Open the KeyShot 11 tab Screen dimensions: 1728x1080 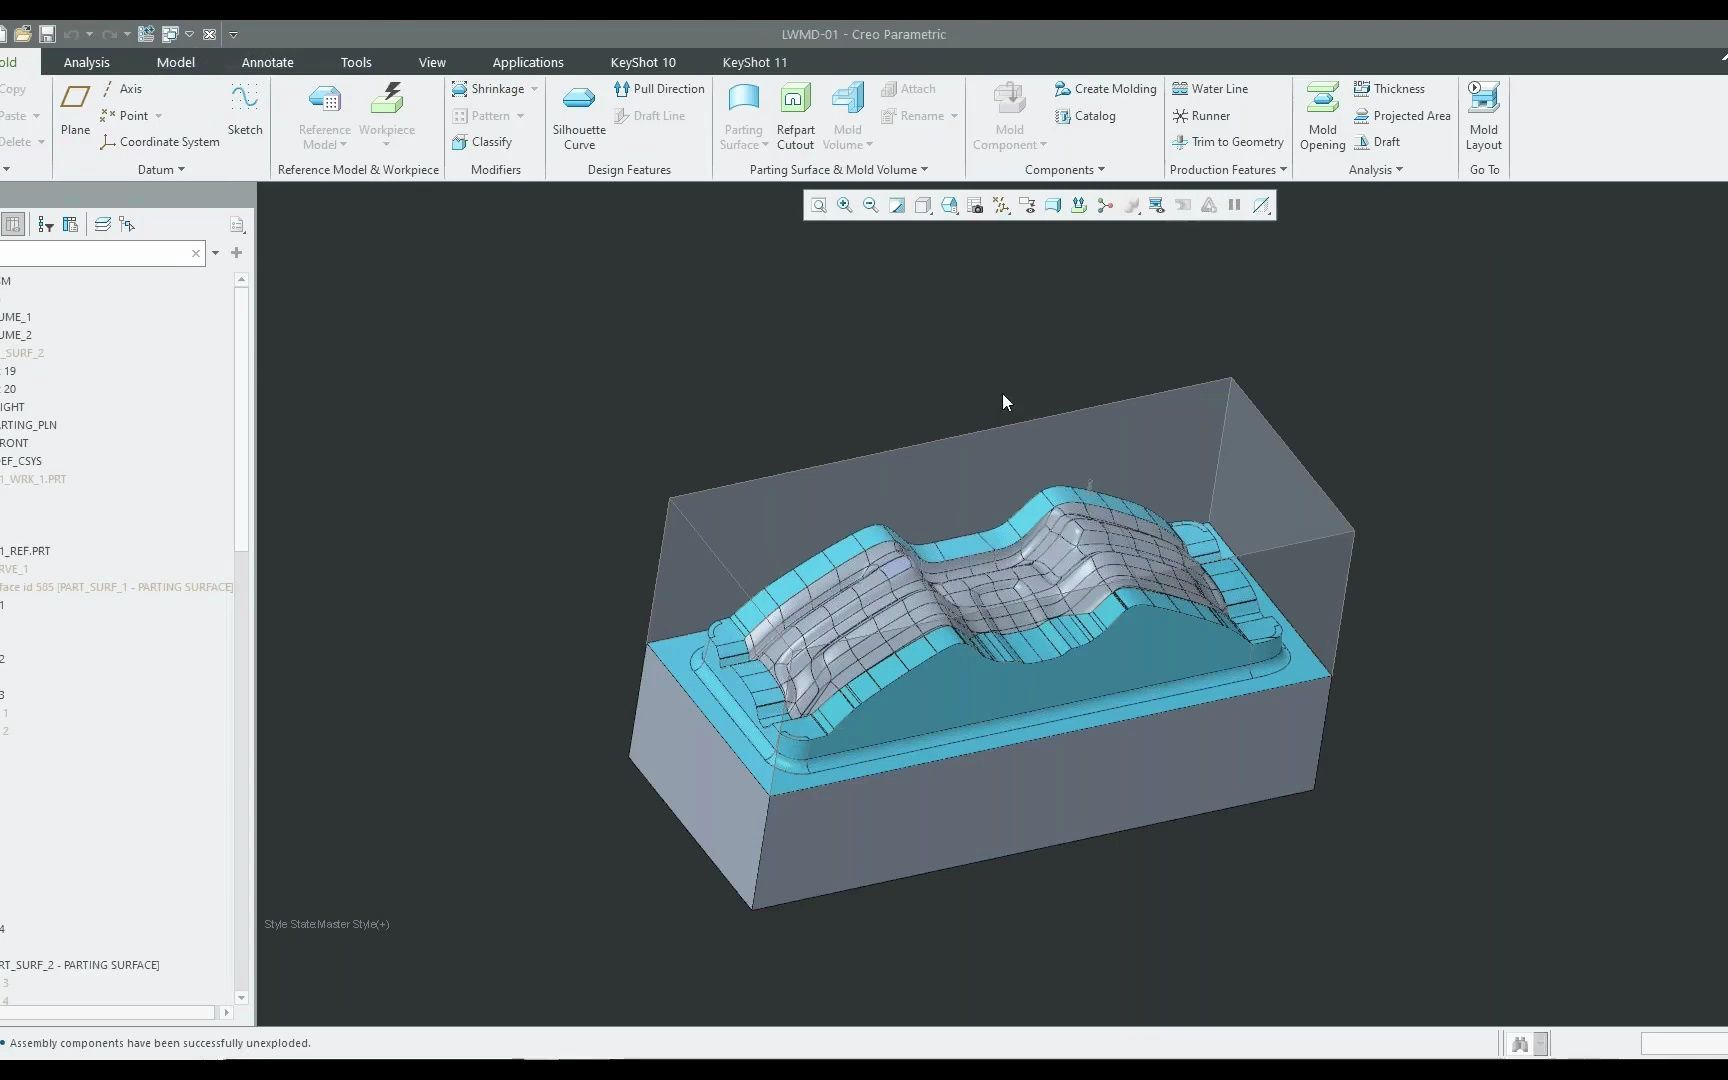pyautogui.click(x=754, y=61)
